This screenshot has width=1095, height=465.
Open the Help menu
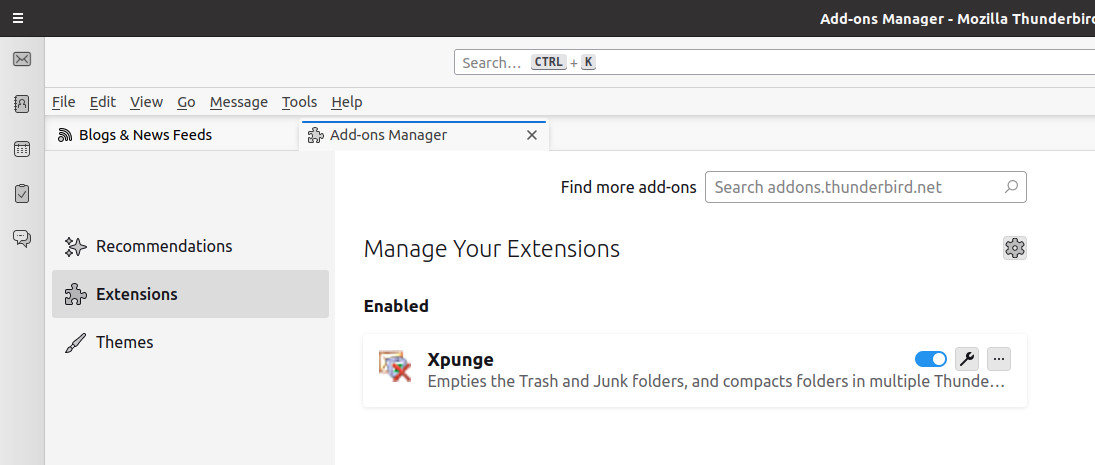pyautogui.click(x=346, y=102)
